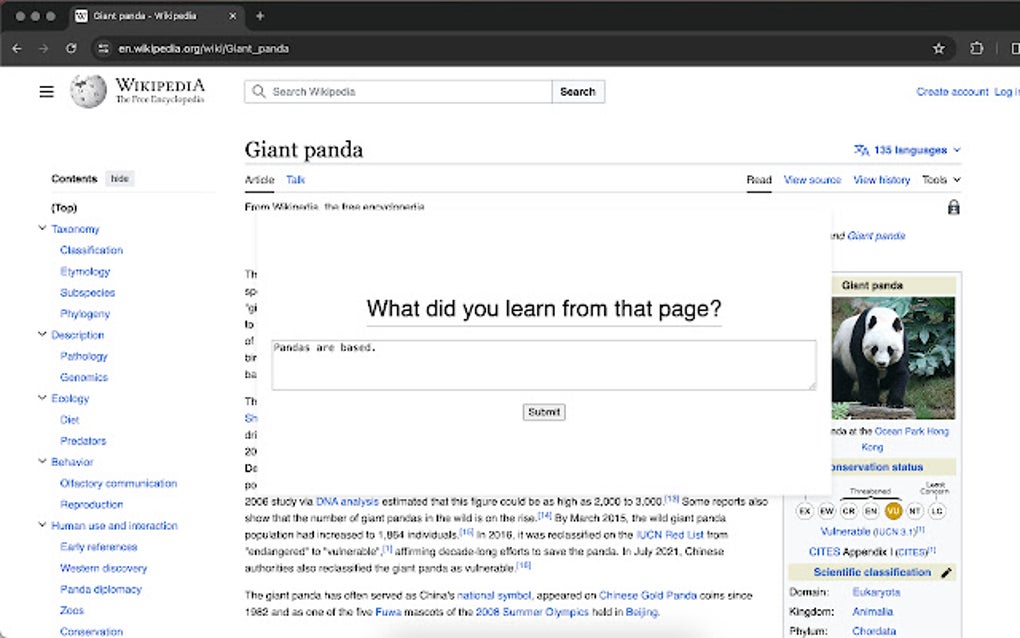The image size is (1020, 638).
Task: Click inside the answer text box
Action: 543,365
